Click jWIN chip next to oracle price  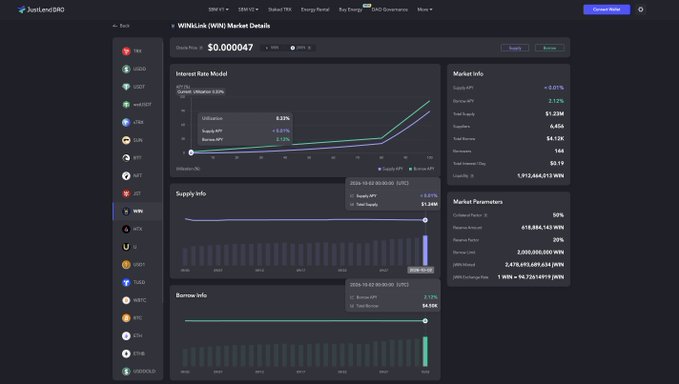pos(301,48)
